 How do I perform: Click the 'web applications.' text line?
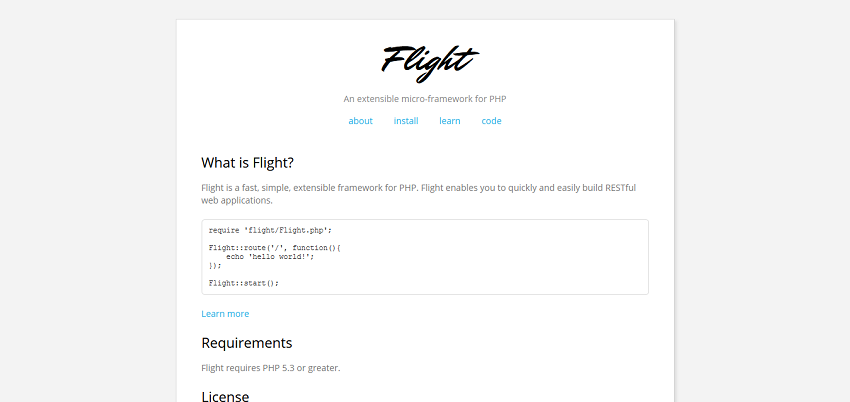tap(237, 200)
